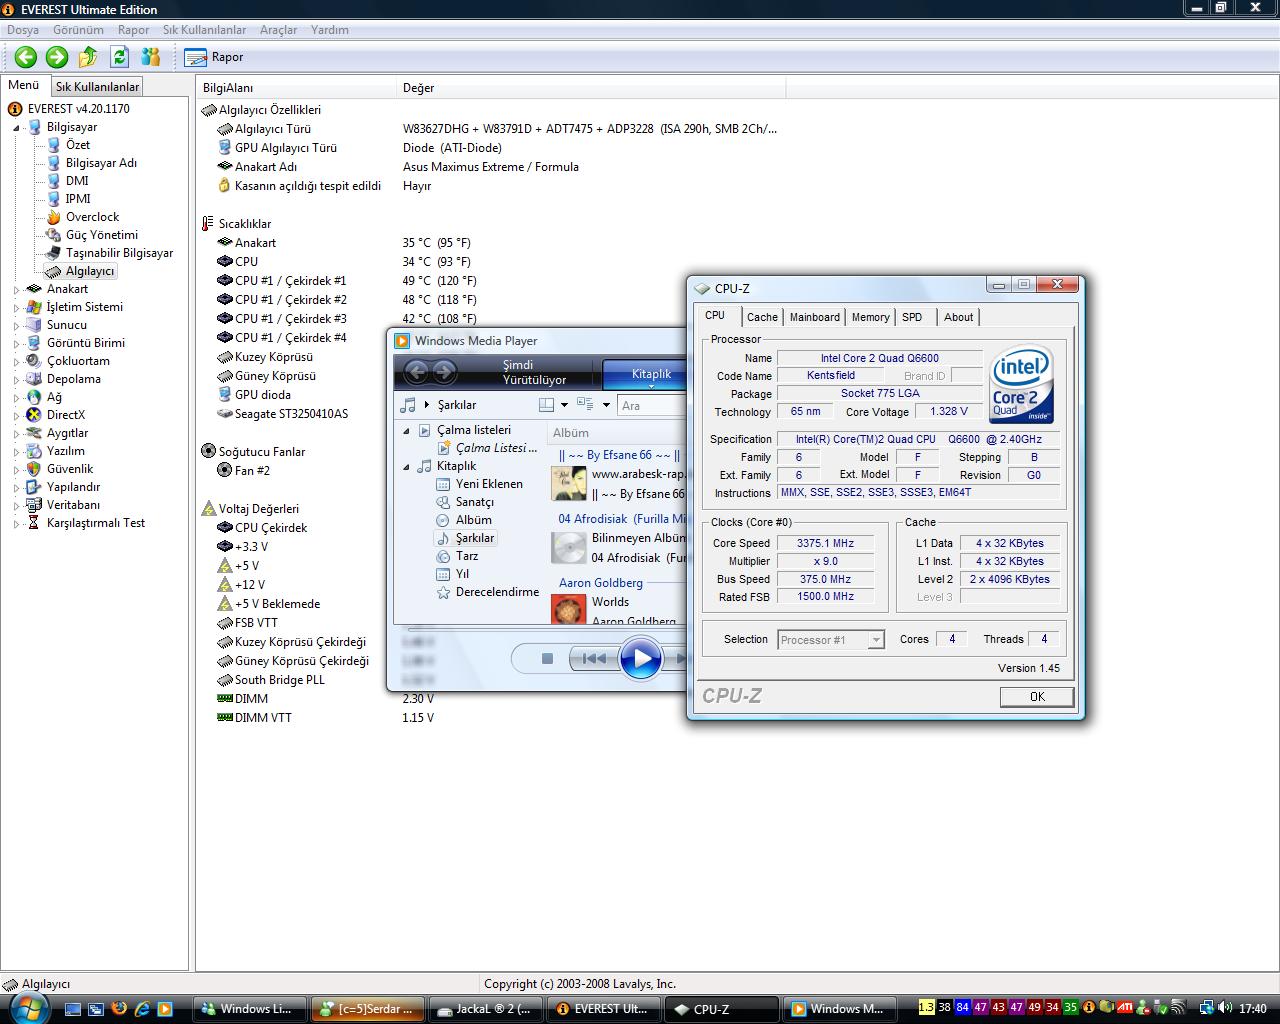Click the Intel Core 2 Quad logo in CPU-Z
This screenshot has width=1280, height=1024.
1021,384
